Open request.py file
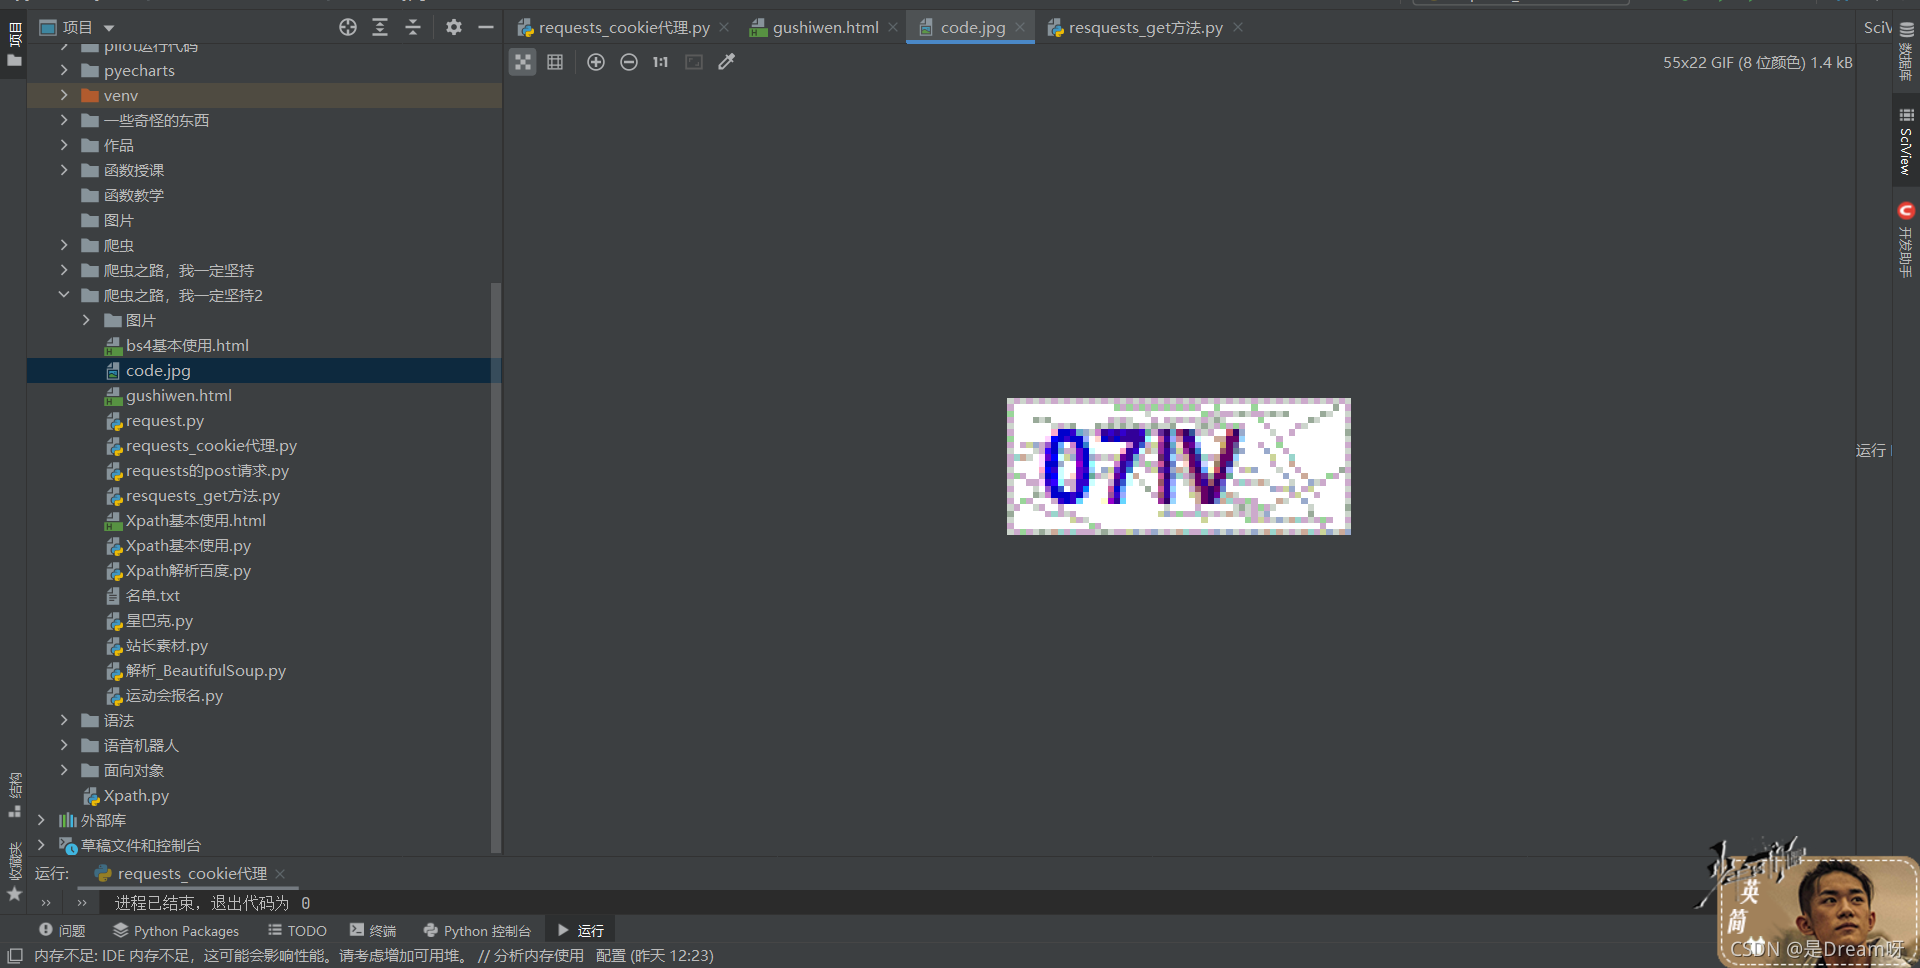Image resolution: width=1920 pixels, height=968 pixels. click(164, 420)
